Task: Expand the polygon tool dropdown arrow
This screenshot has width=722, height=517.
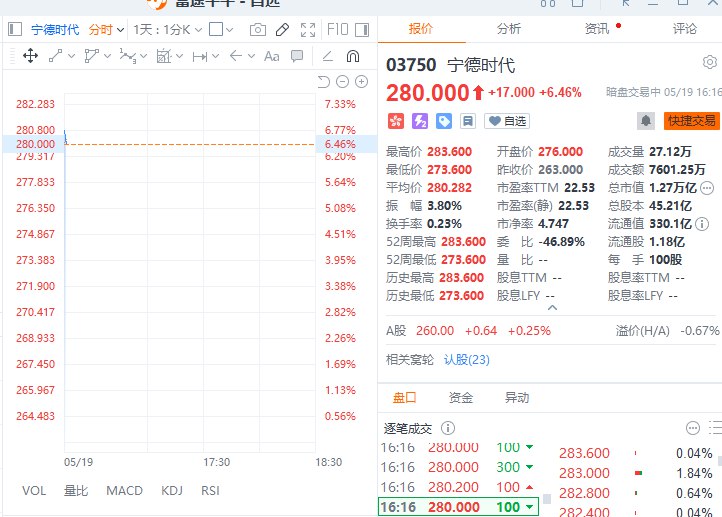Action: pos(107,56)
